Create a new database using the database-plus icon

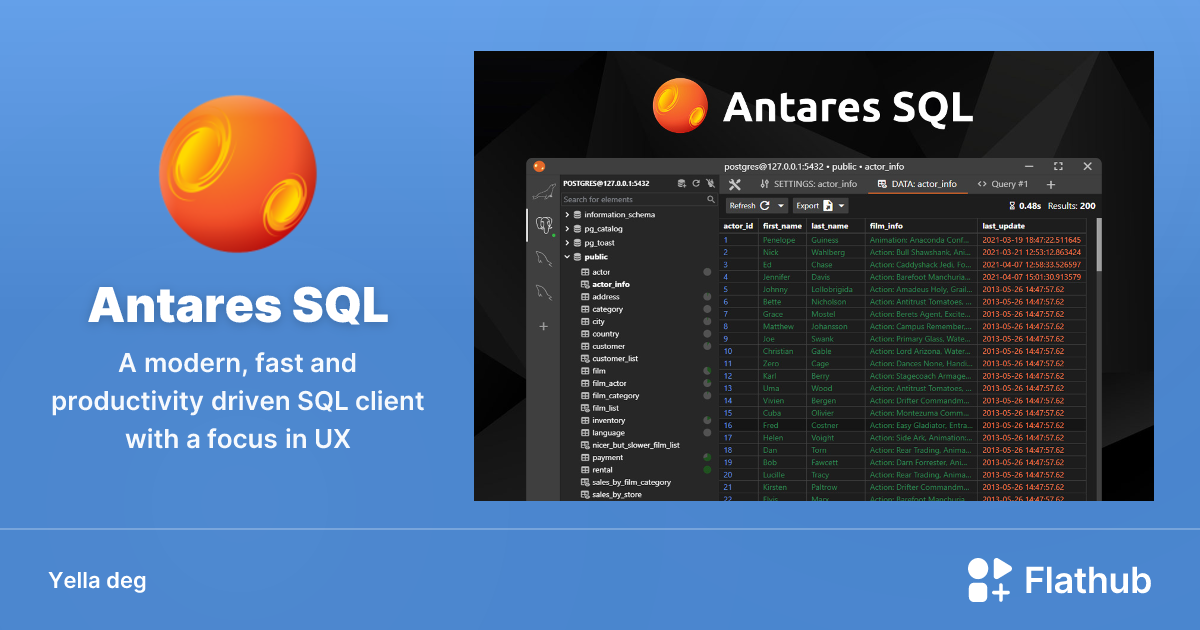682,184
